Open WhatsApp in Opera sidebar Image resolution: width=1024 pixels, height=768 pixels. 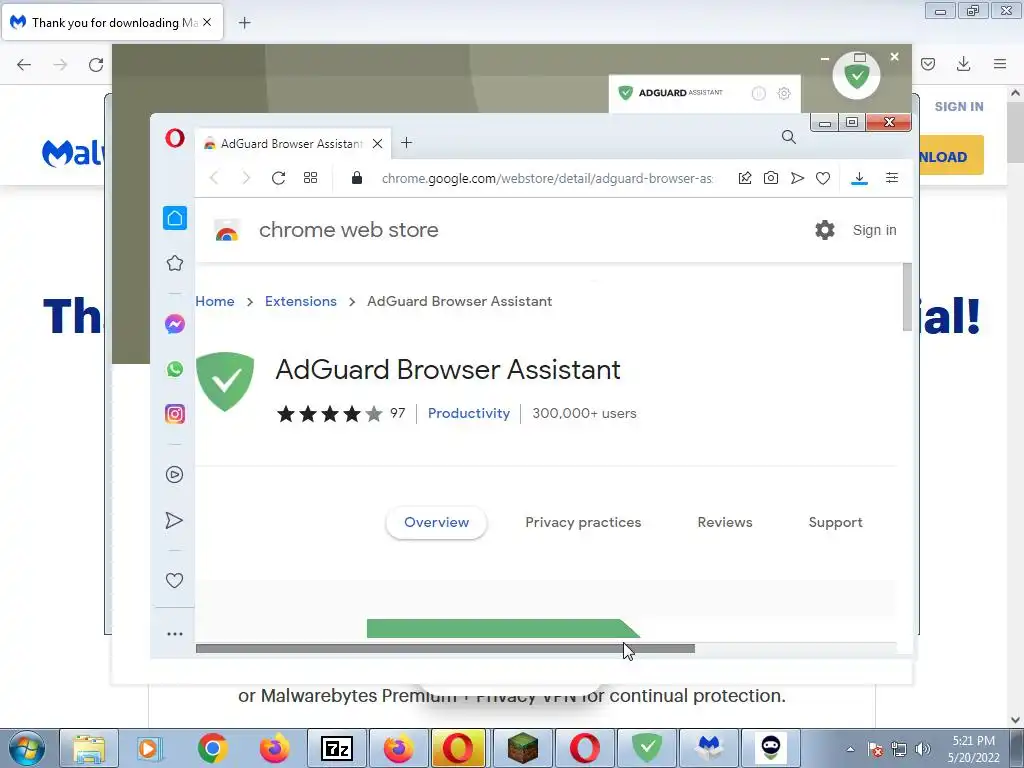(174, 369)
